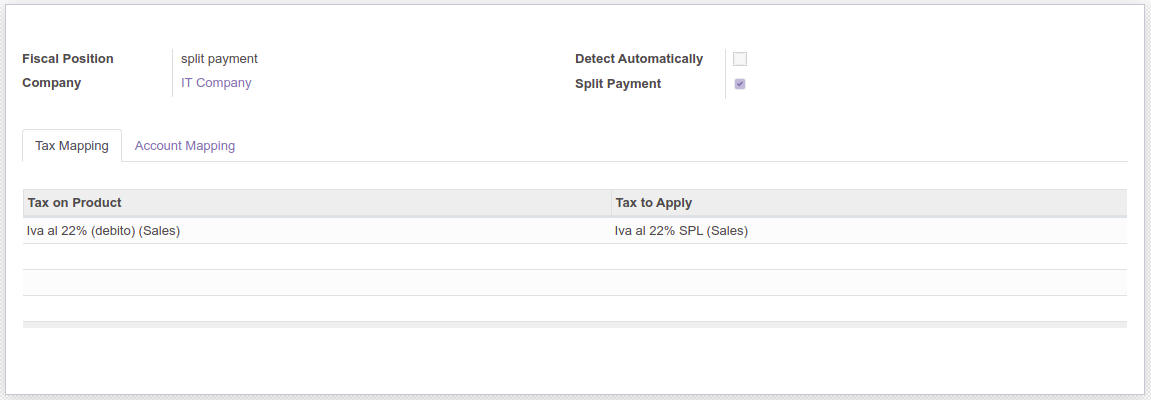
Task: Open the IT Company link
Action: [x=216, y=83]
